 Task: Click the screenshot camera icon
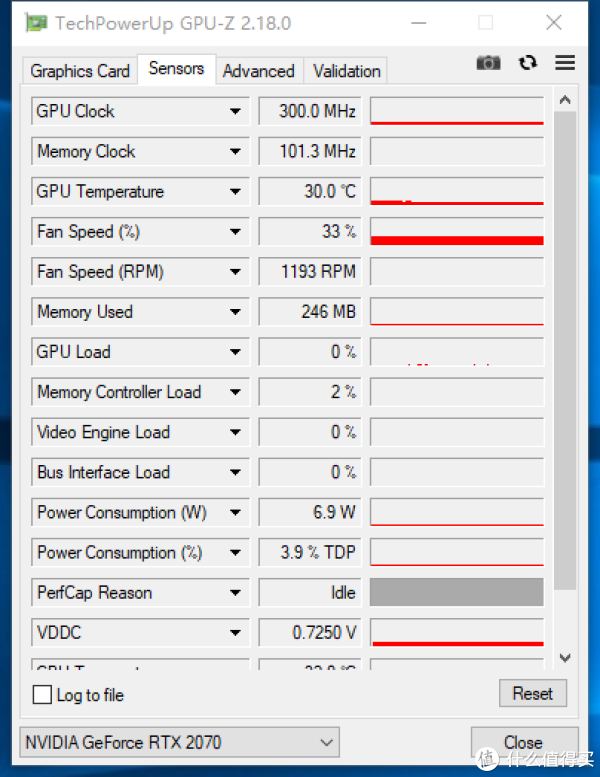488,63
